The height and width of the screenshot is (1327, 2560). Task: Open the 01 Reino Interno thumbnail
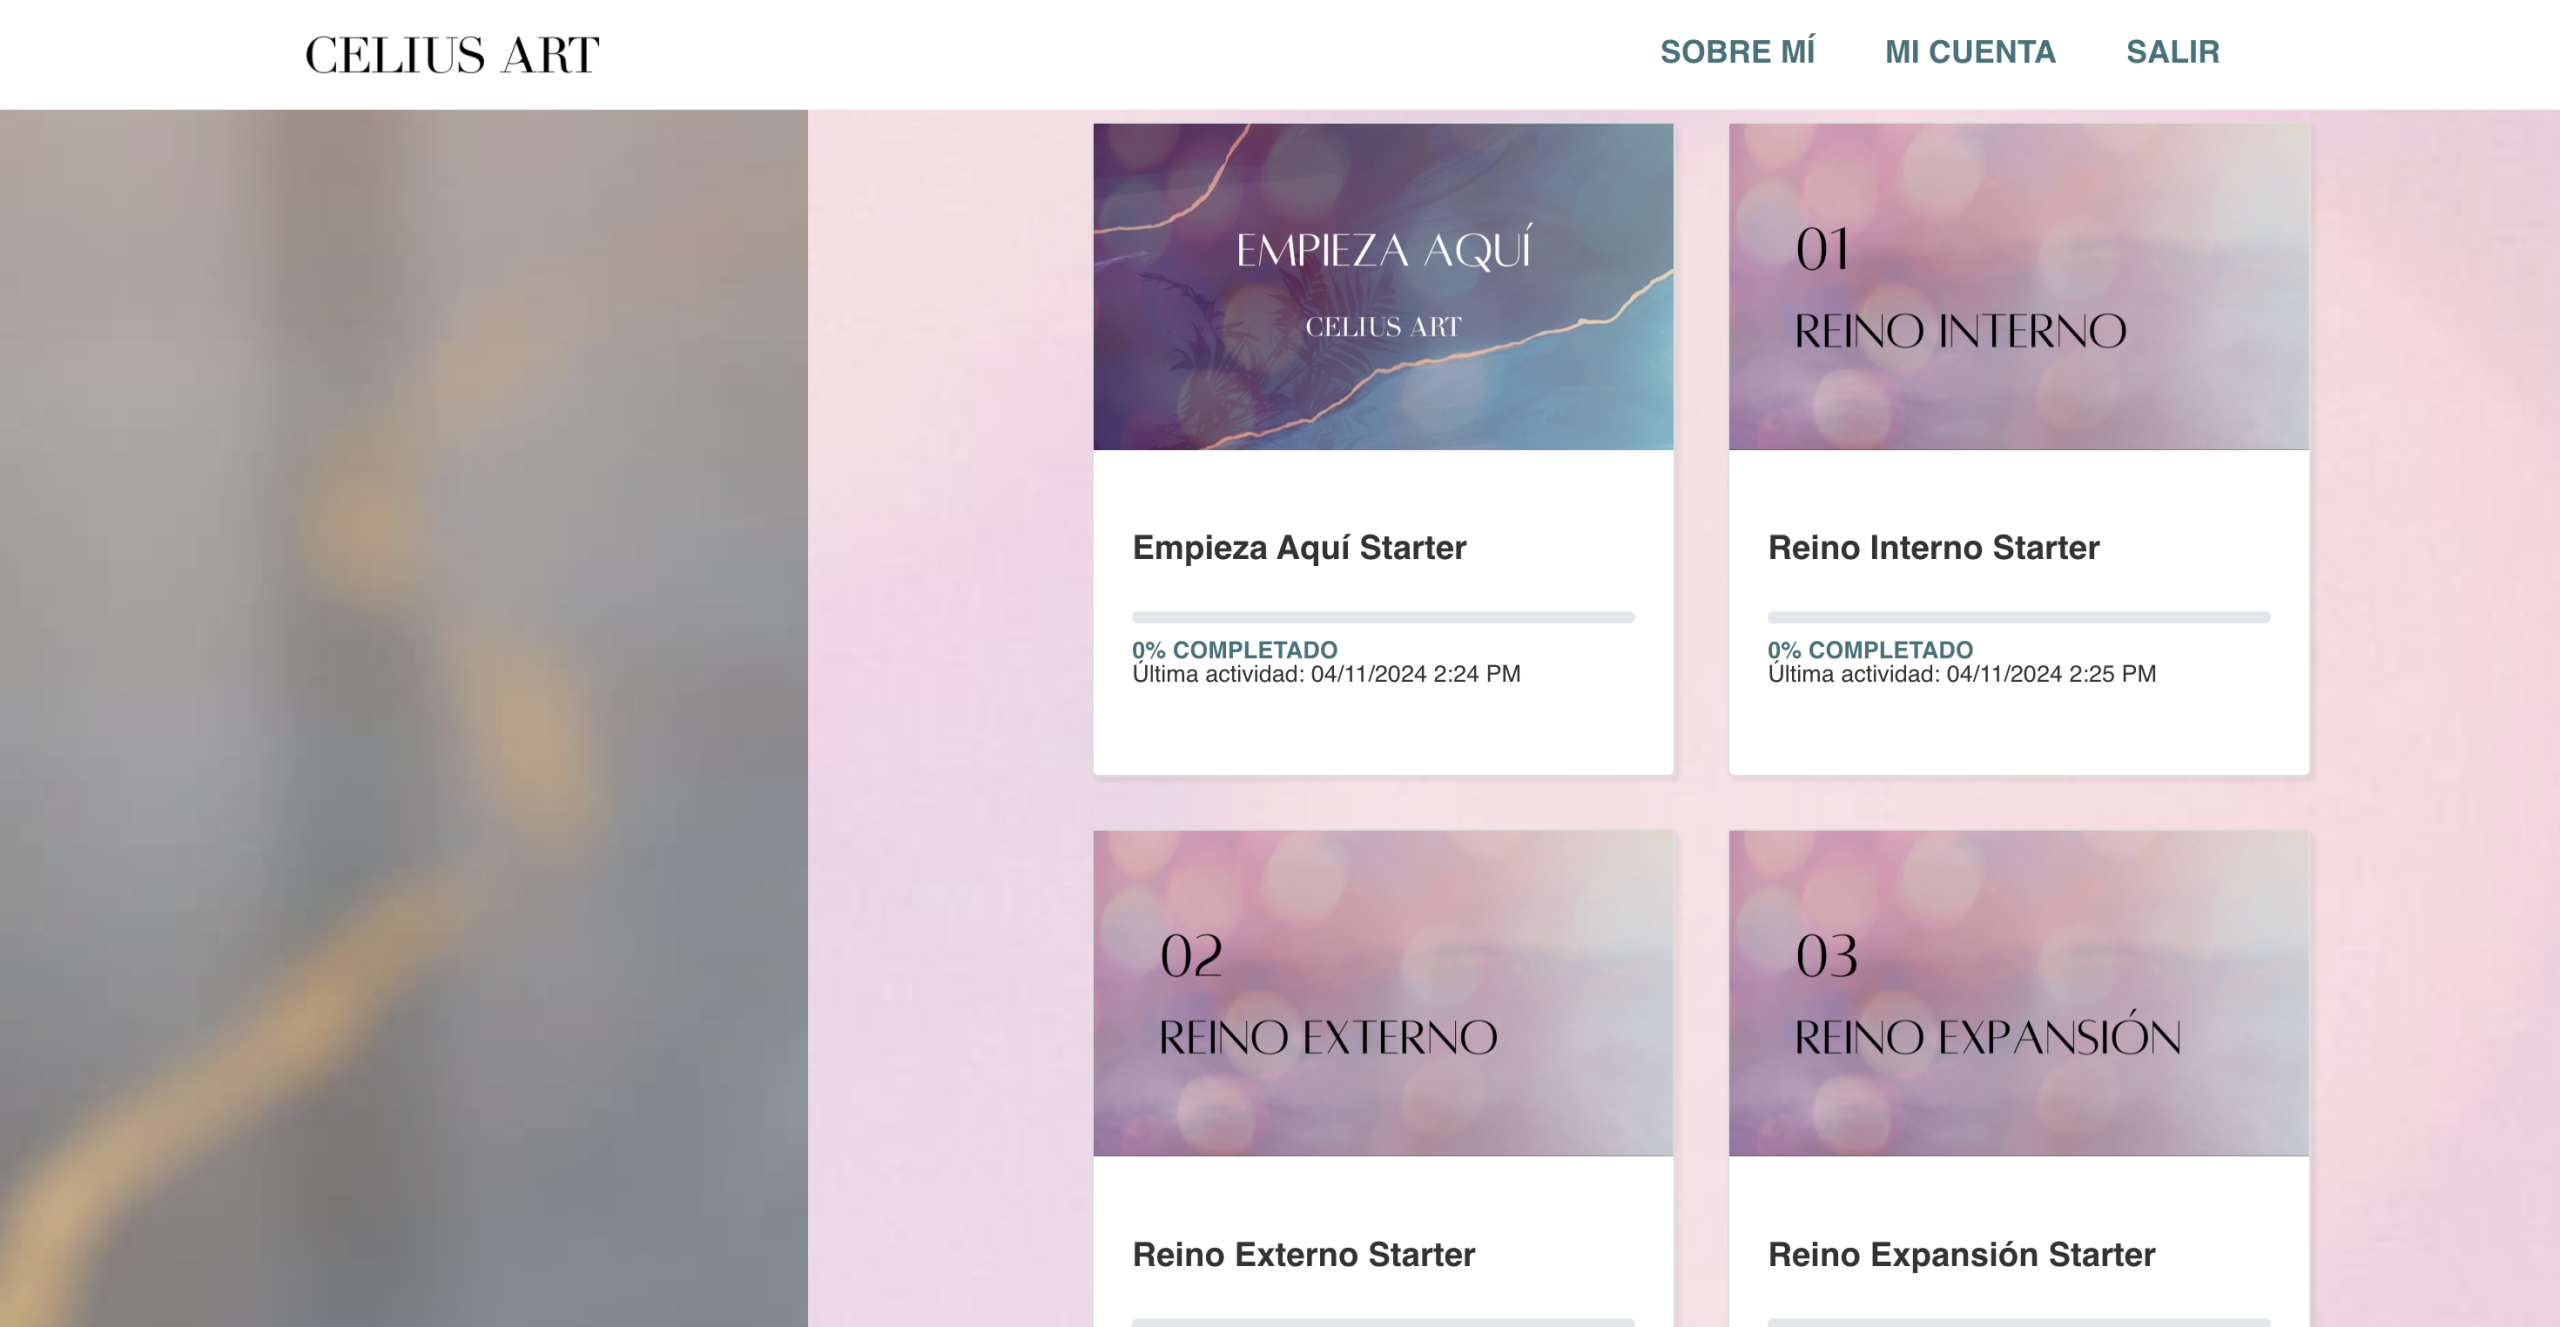pos(2018,287)
